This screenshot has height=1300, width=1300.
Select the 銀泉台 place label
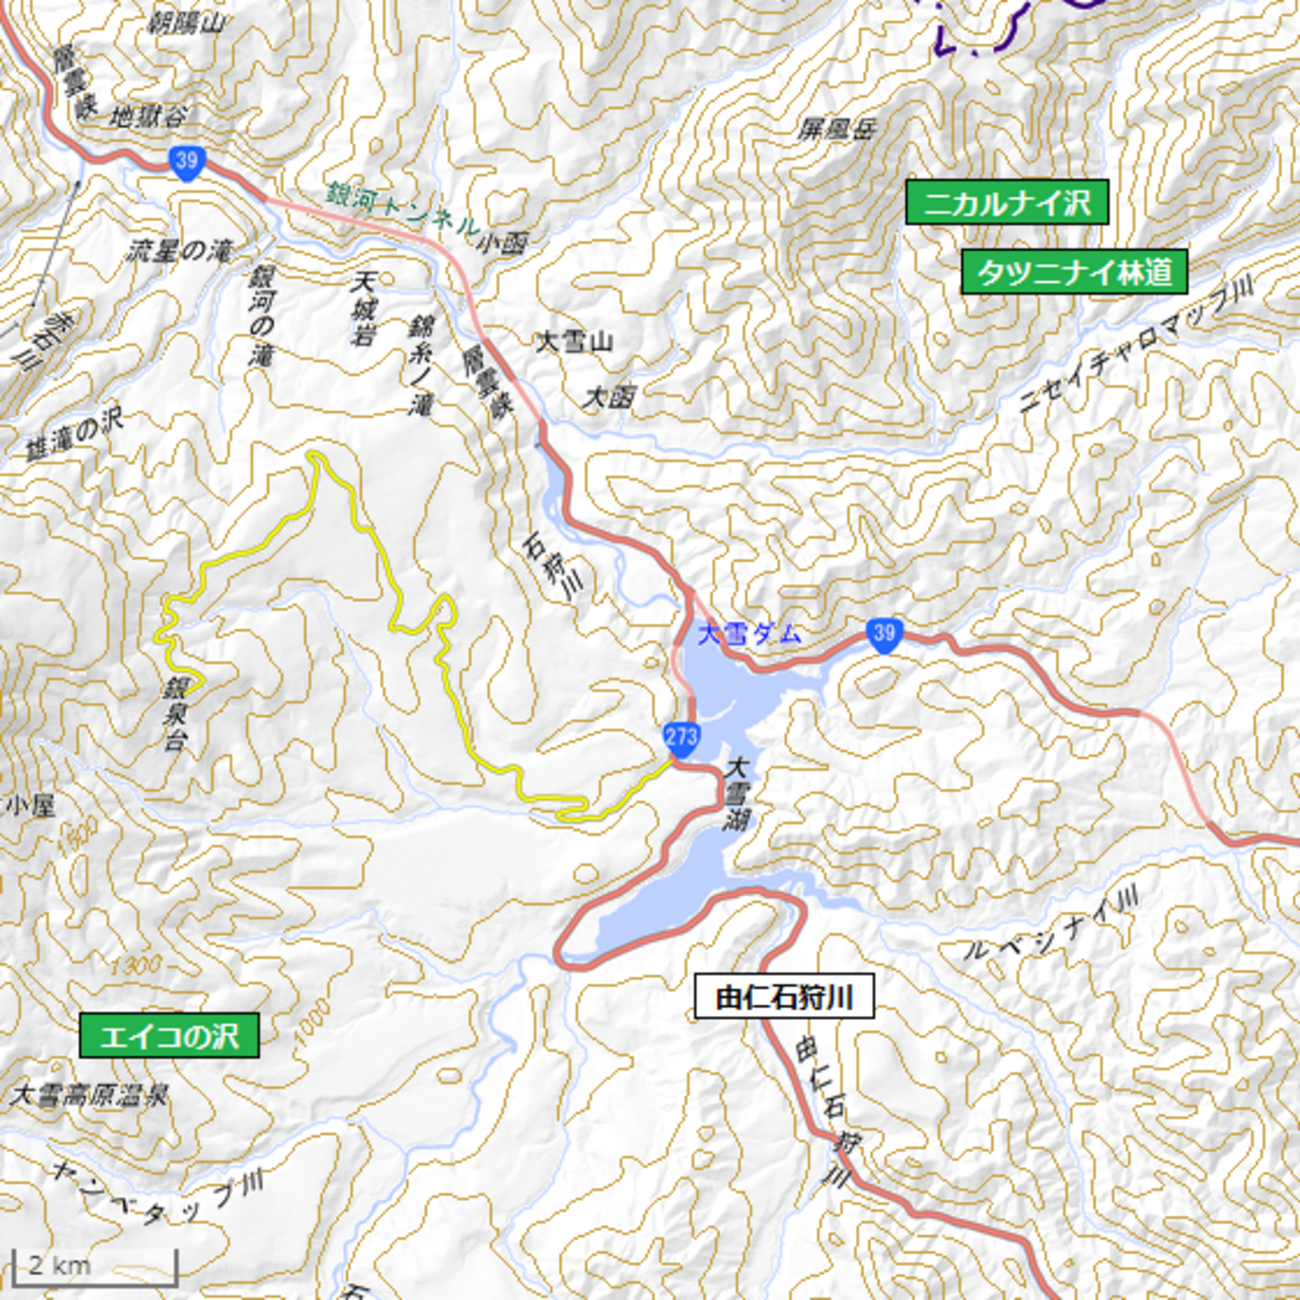[176, 714]
